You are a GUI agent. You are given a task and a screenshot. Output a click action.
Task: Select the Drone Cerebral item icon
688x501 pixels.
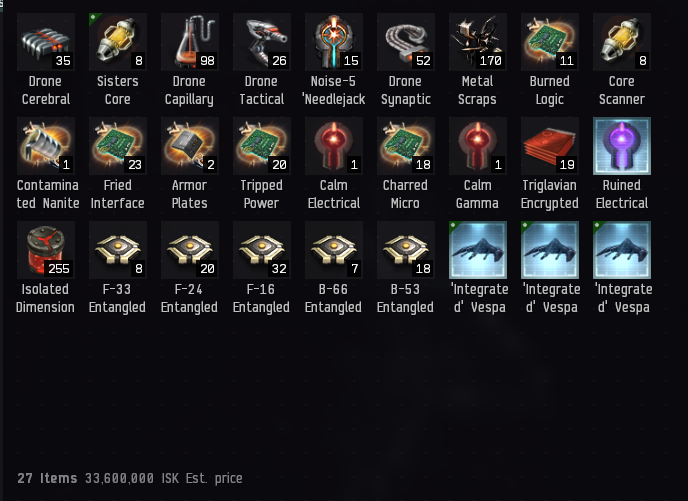coord(46,42)
